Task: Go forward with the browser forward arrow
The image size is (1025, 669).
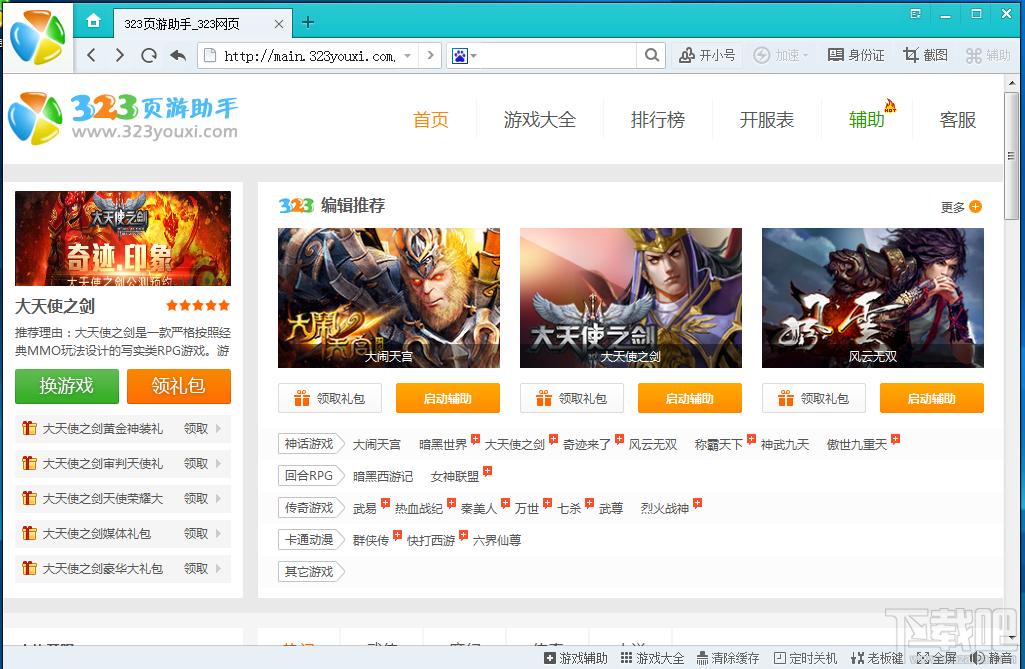Action: coord(120,56)
